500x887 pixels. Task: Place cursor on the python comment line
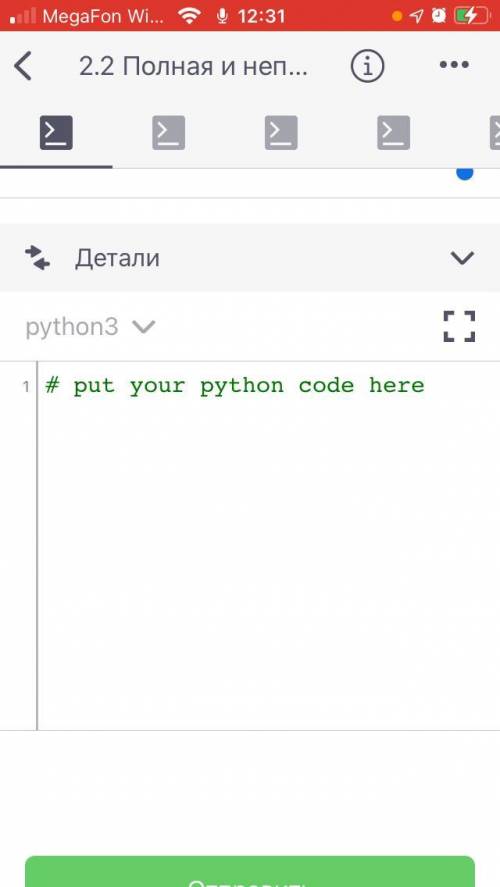pyautogui.click(x=235, y=386)
